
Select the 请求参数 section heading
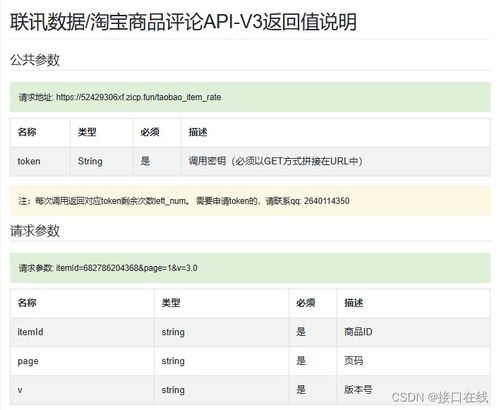pyautogui.click(x=35, y=231)
